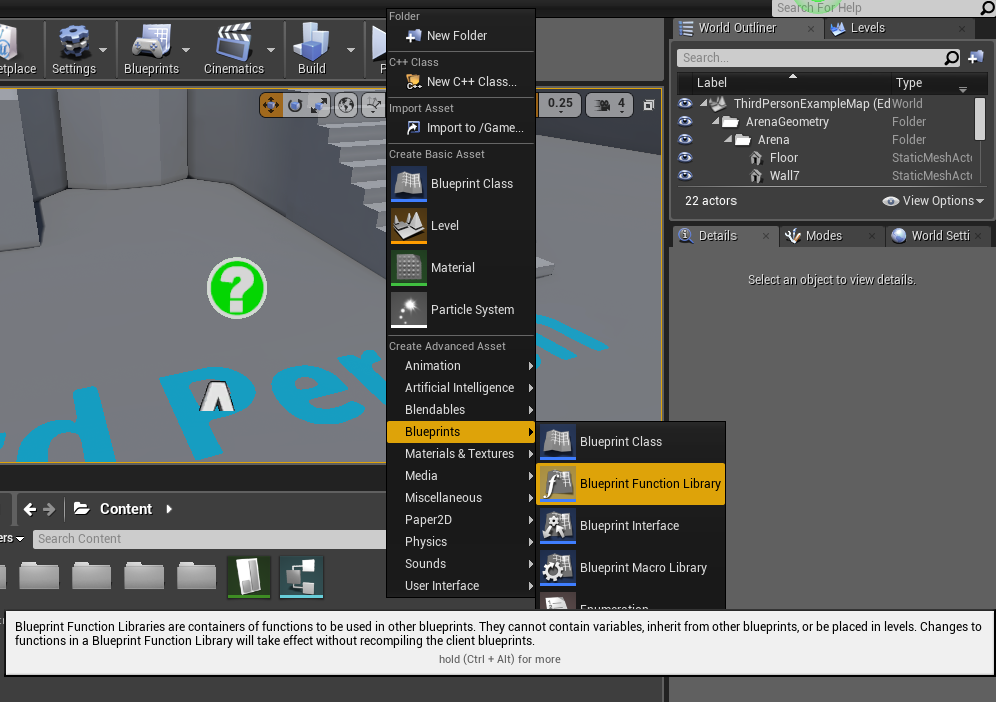Toggle the world coordinate globe icon
The width and height of the screenshot is (996, 702).
[346, 105]
